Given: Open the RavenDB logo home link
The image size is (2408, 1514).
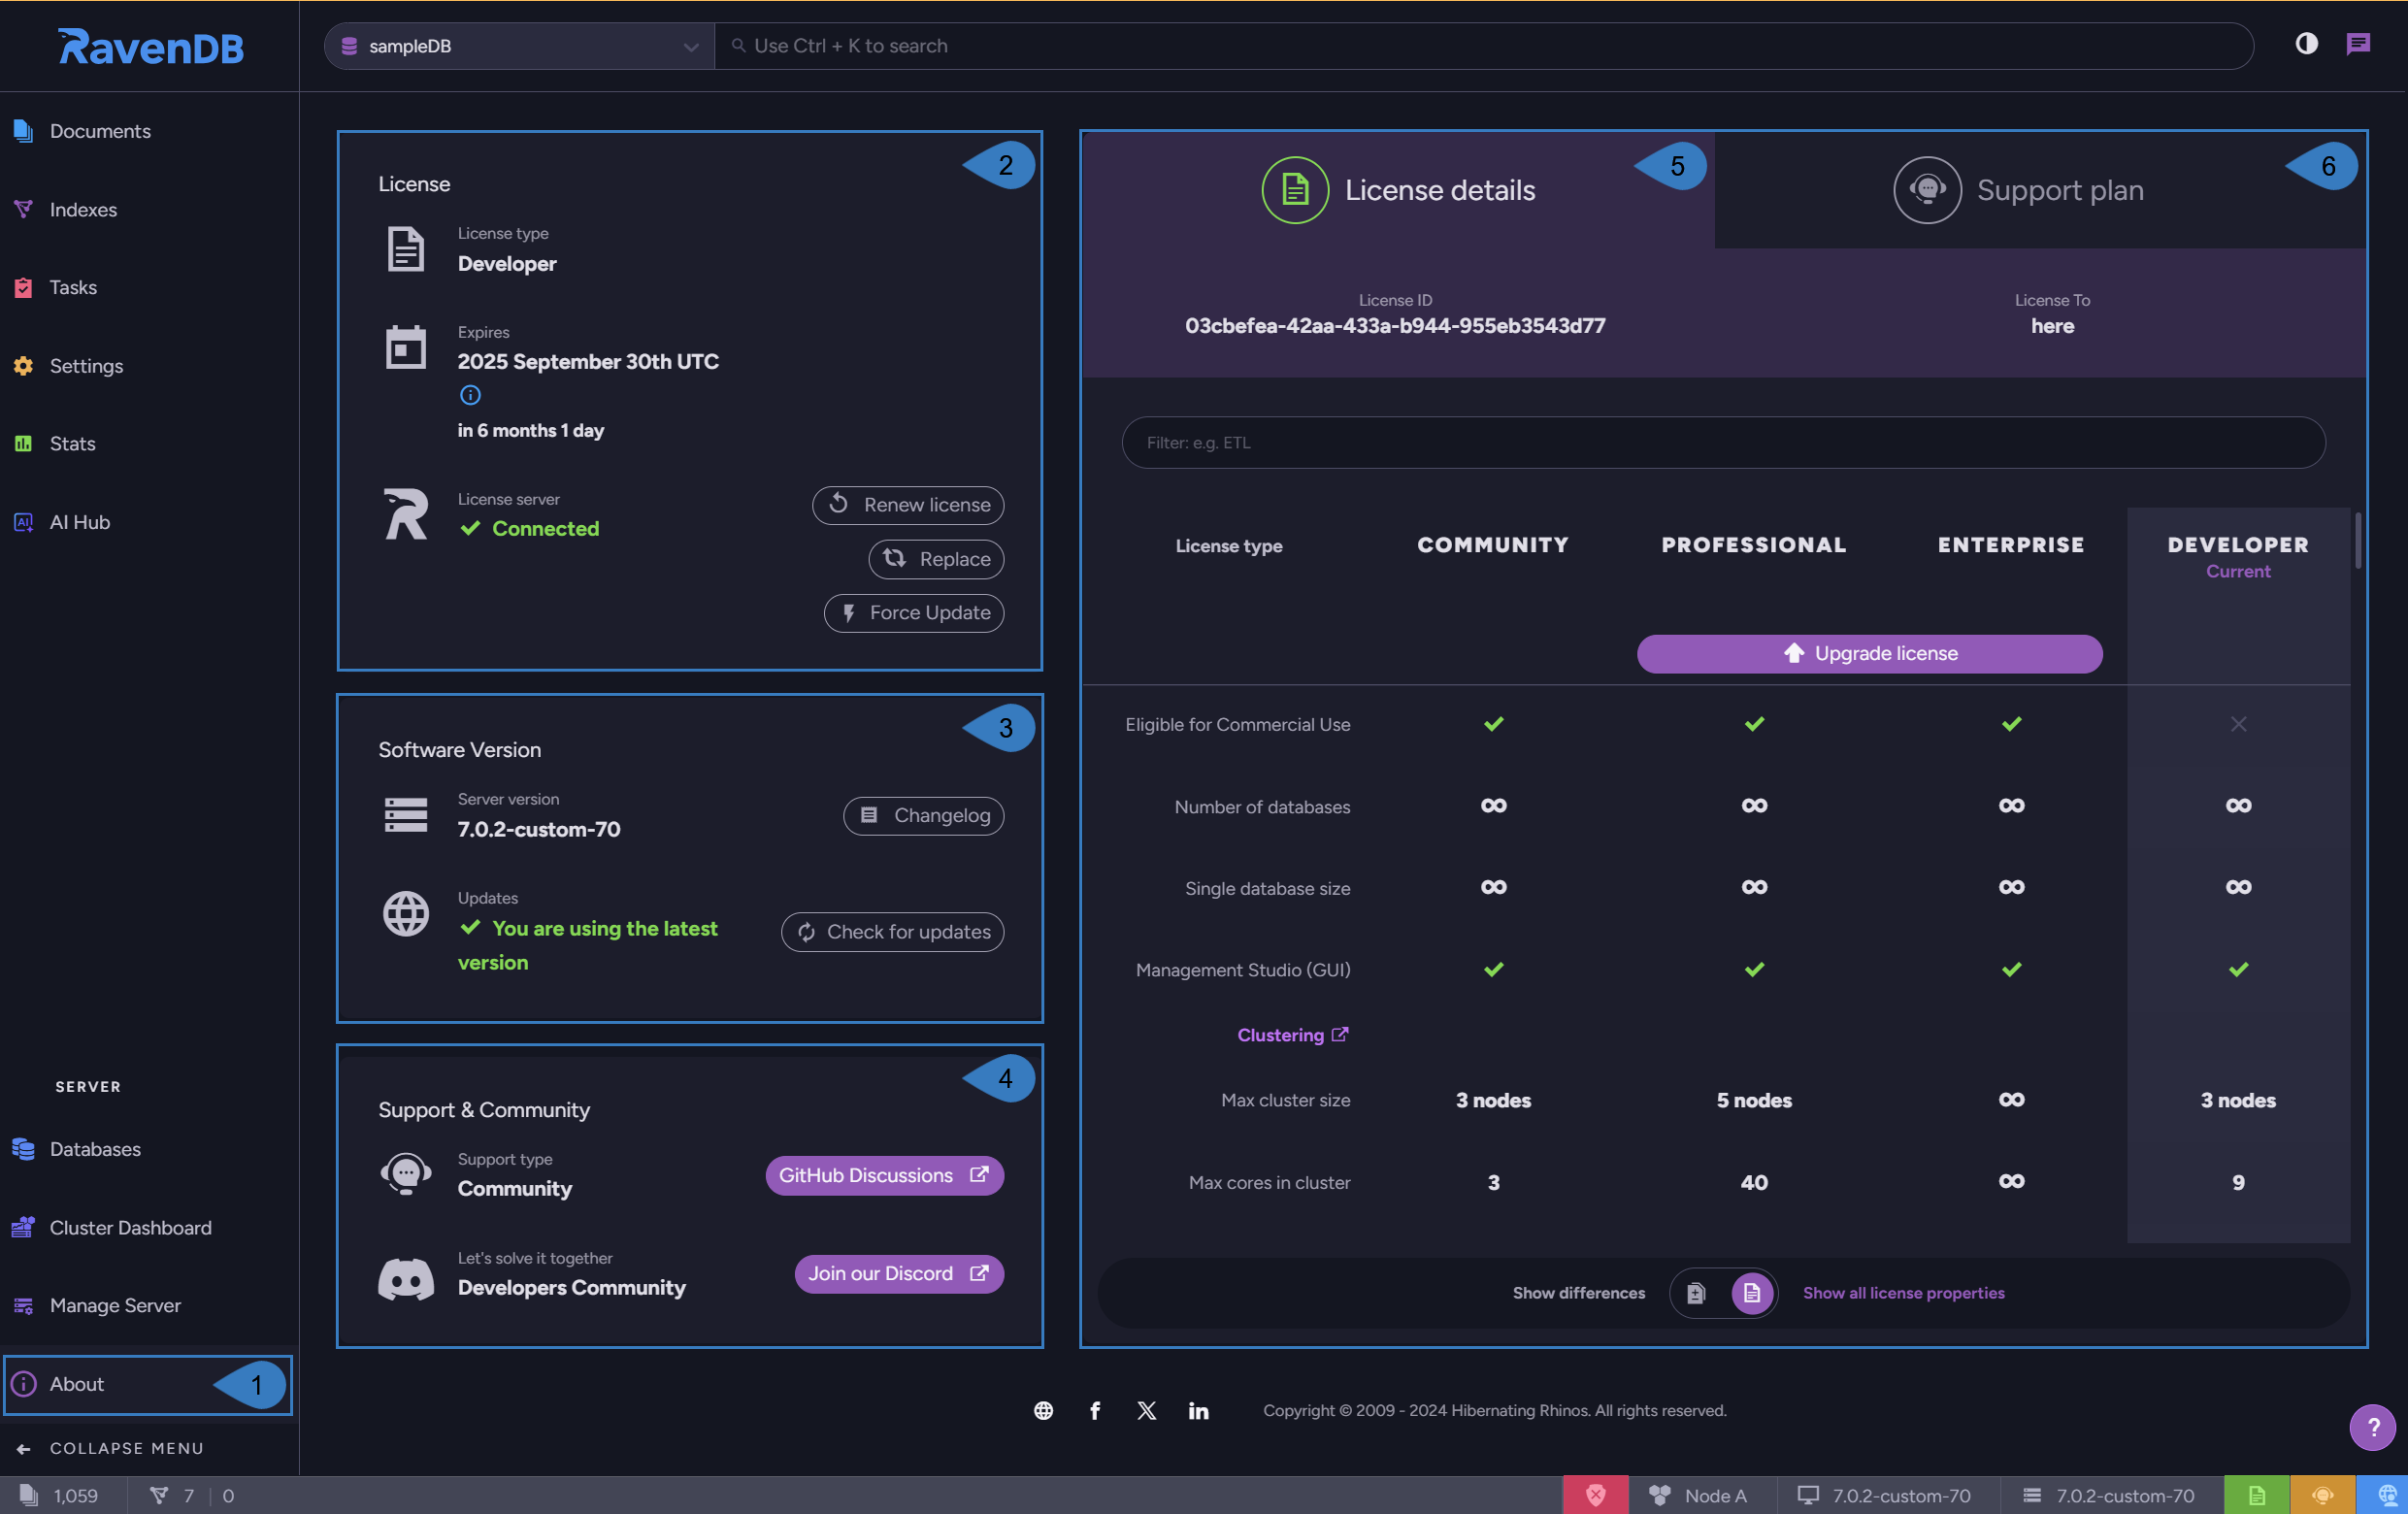Looking at the screenshot, I should pyautogui.click(x=151, y=46).
